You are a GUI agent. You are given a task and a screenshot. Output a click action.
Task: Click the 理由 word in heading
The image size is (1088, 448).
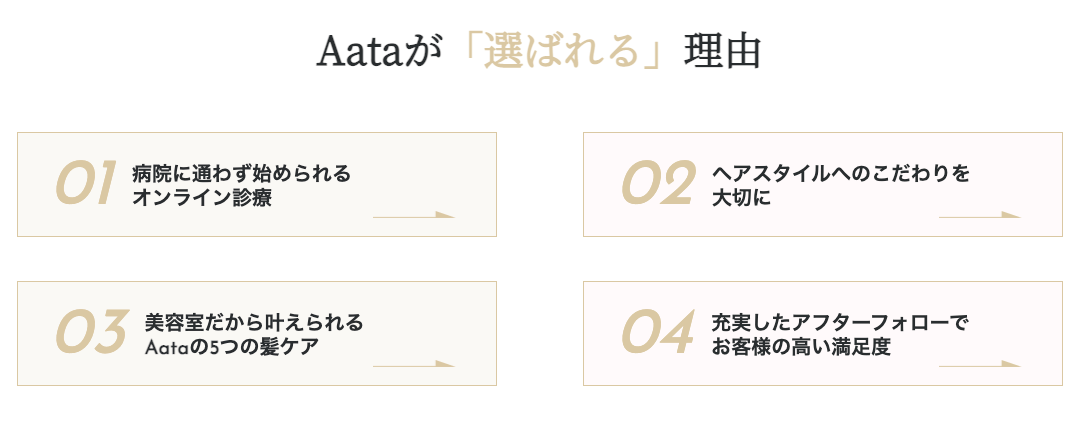[723, 52]
